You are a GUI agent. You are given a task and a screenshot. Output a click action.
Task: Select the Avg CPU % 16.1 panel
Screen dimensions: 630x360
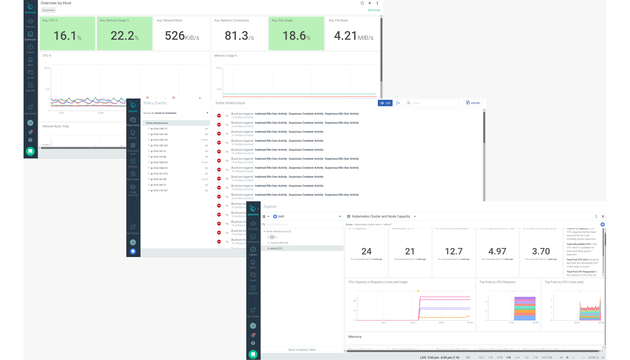pyautogui.click(x=68, y=33)
